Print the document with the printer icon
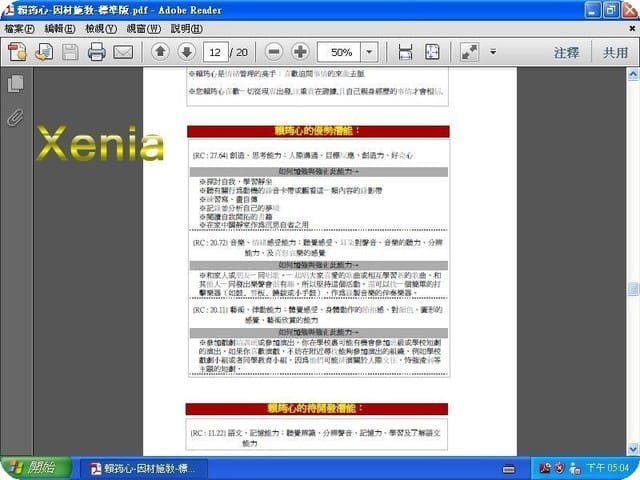Screen dimensions: 640x480 click(x=97, y=52)
